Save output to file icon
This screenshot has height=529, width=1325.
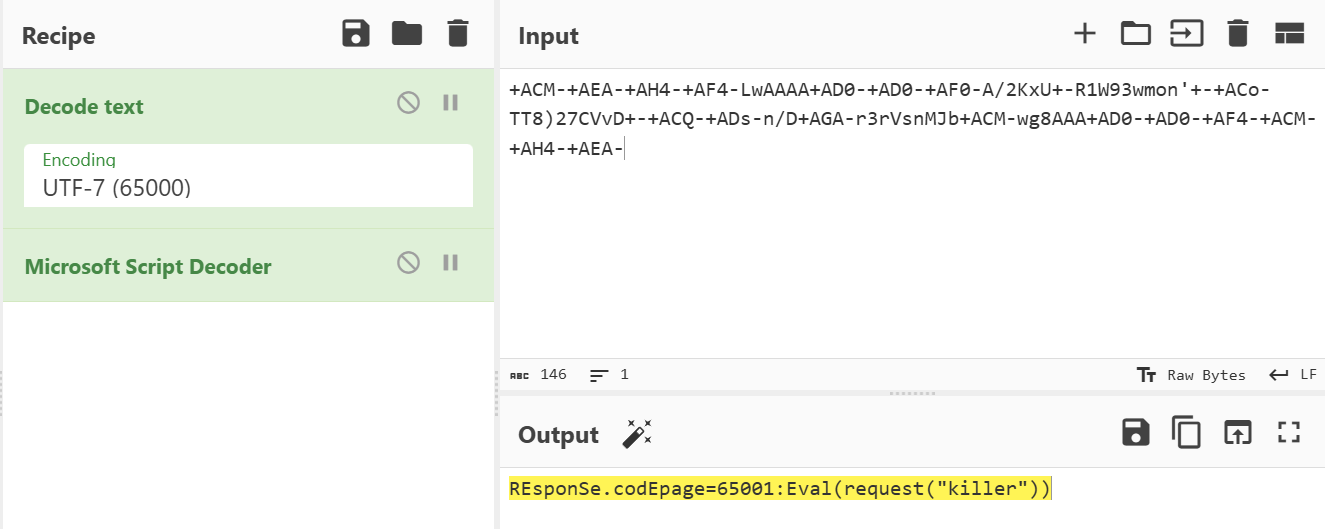1136,432
